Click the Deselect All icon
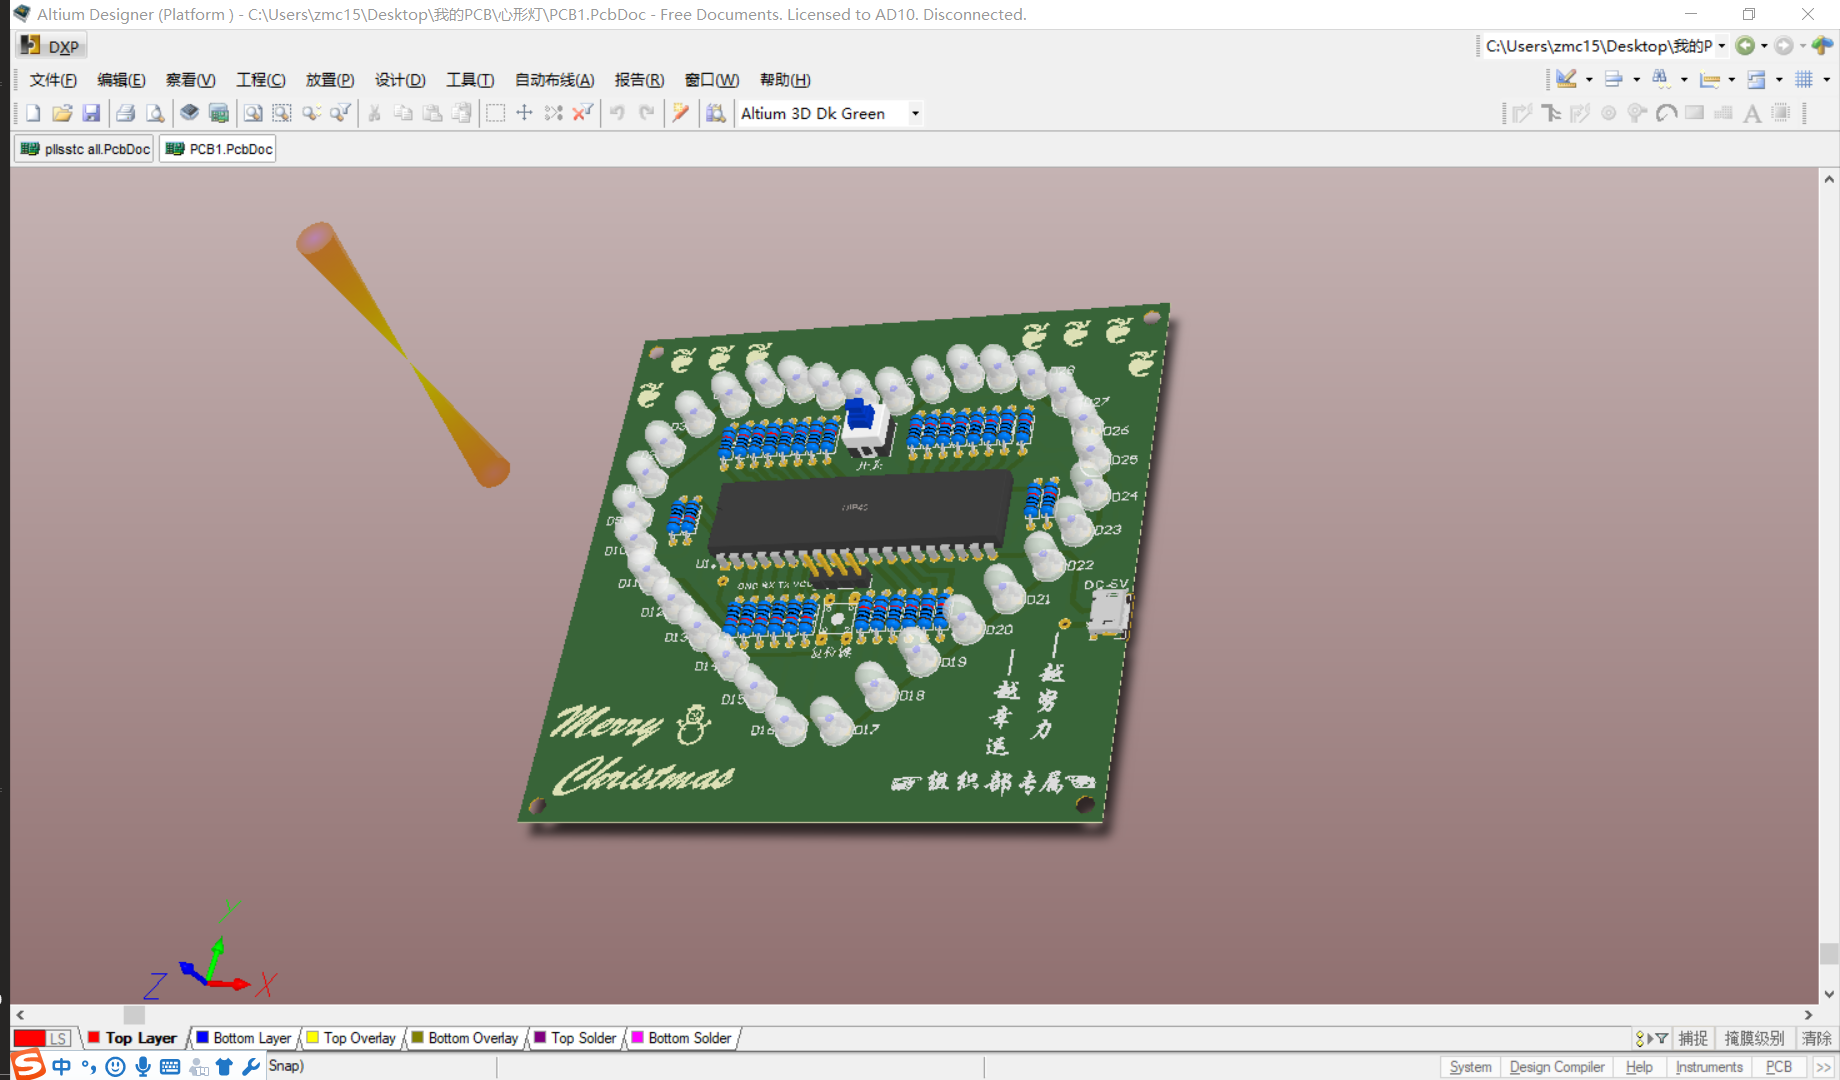The image size is (1840, 1080). pos(553,113)
